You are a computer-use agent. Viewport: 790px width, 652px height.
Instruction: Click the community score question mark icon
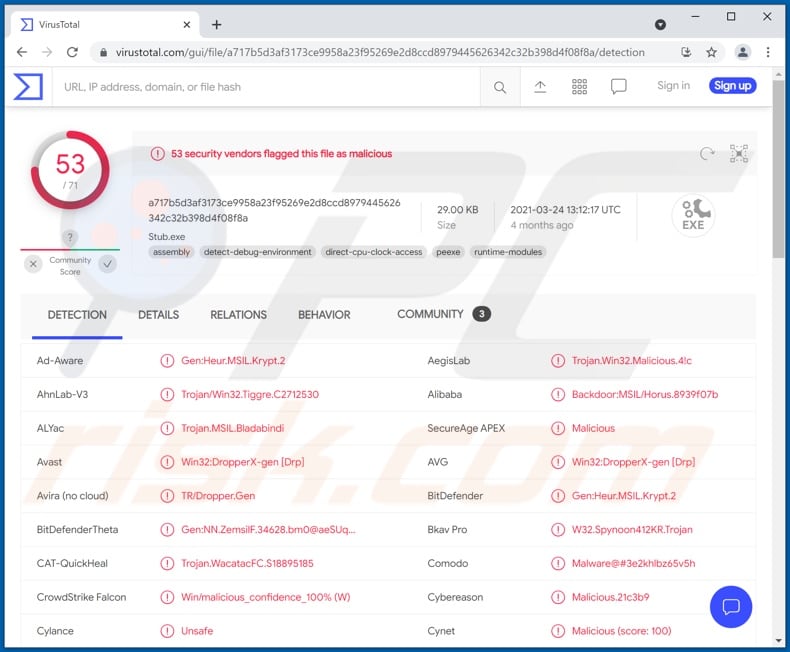pos(70,237)
